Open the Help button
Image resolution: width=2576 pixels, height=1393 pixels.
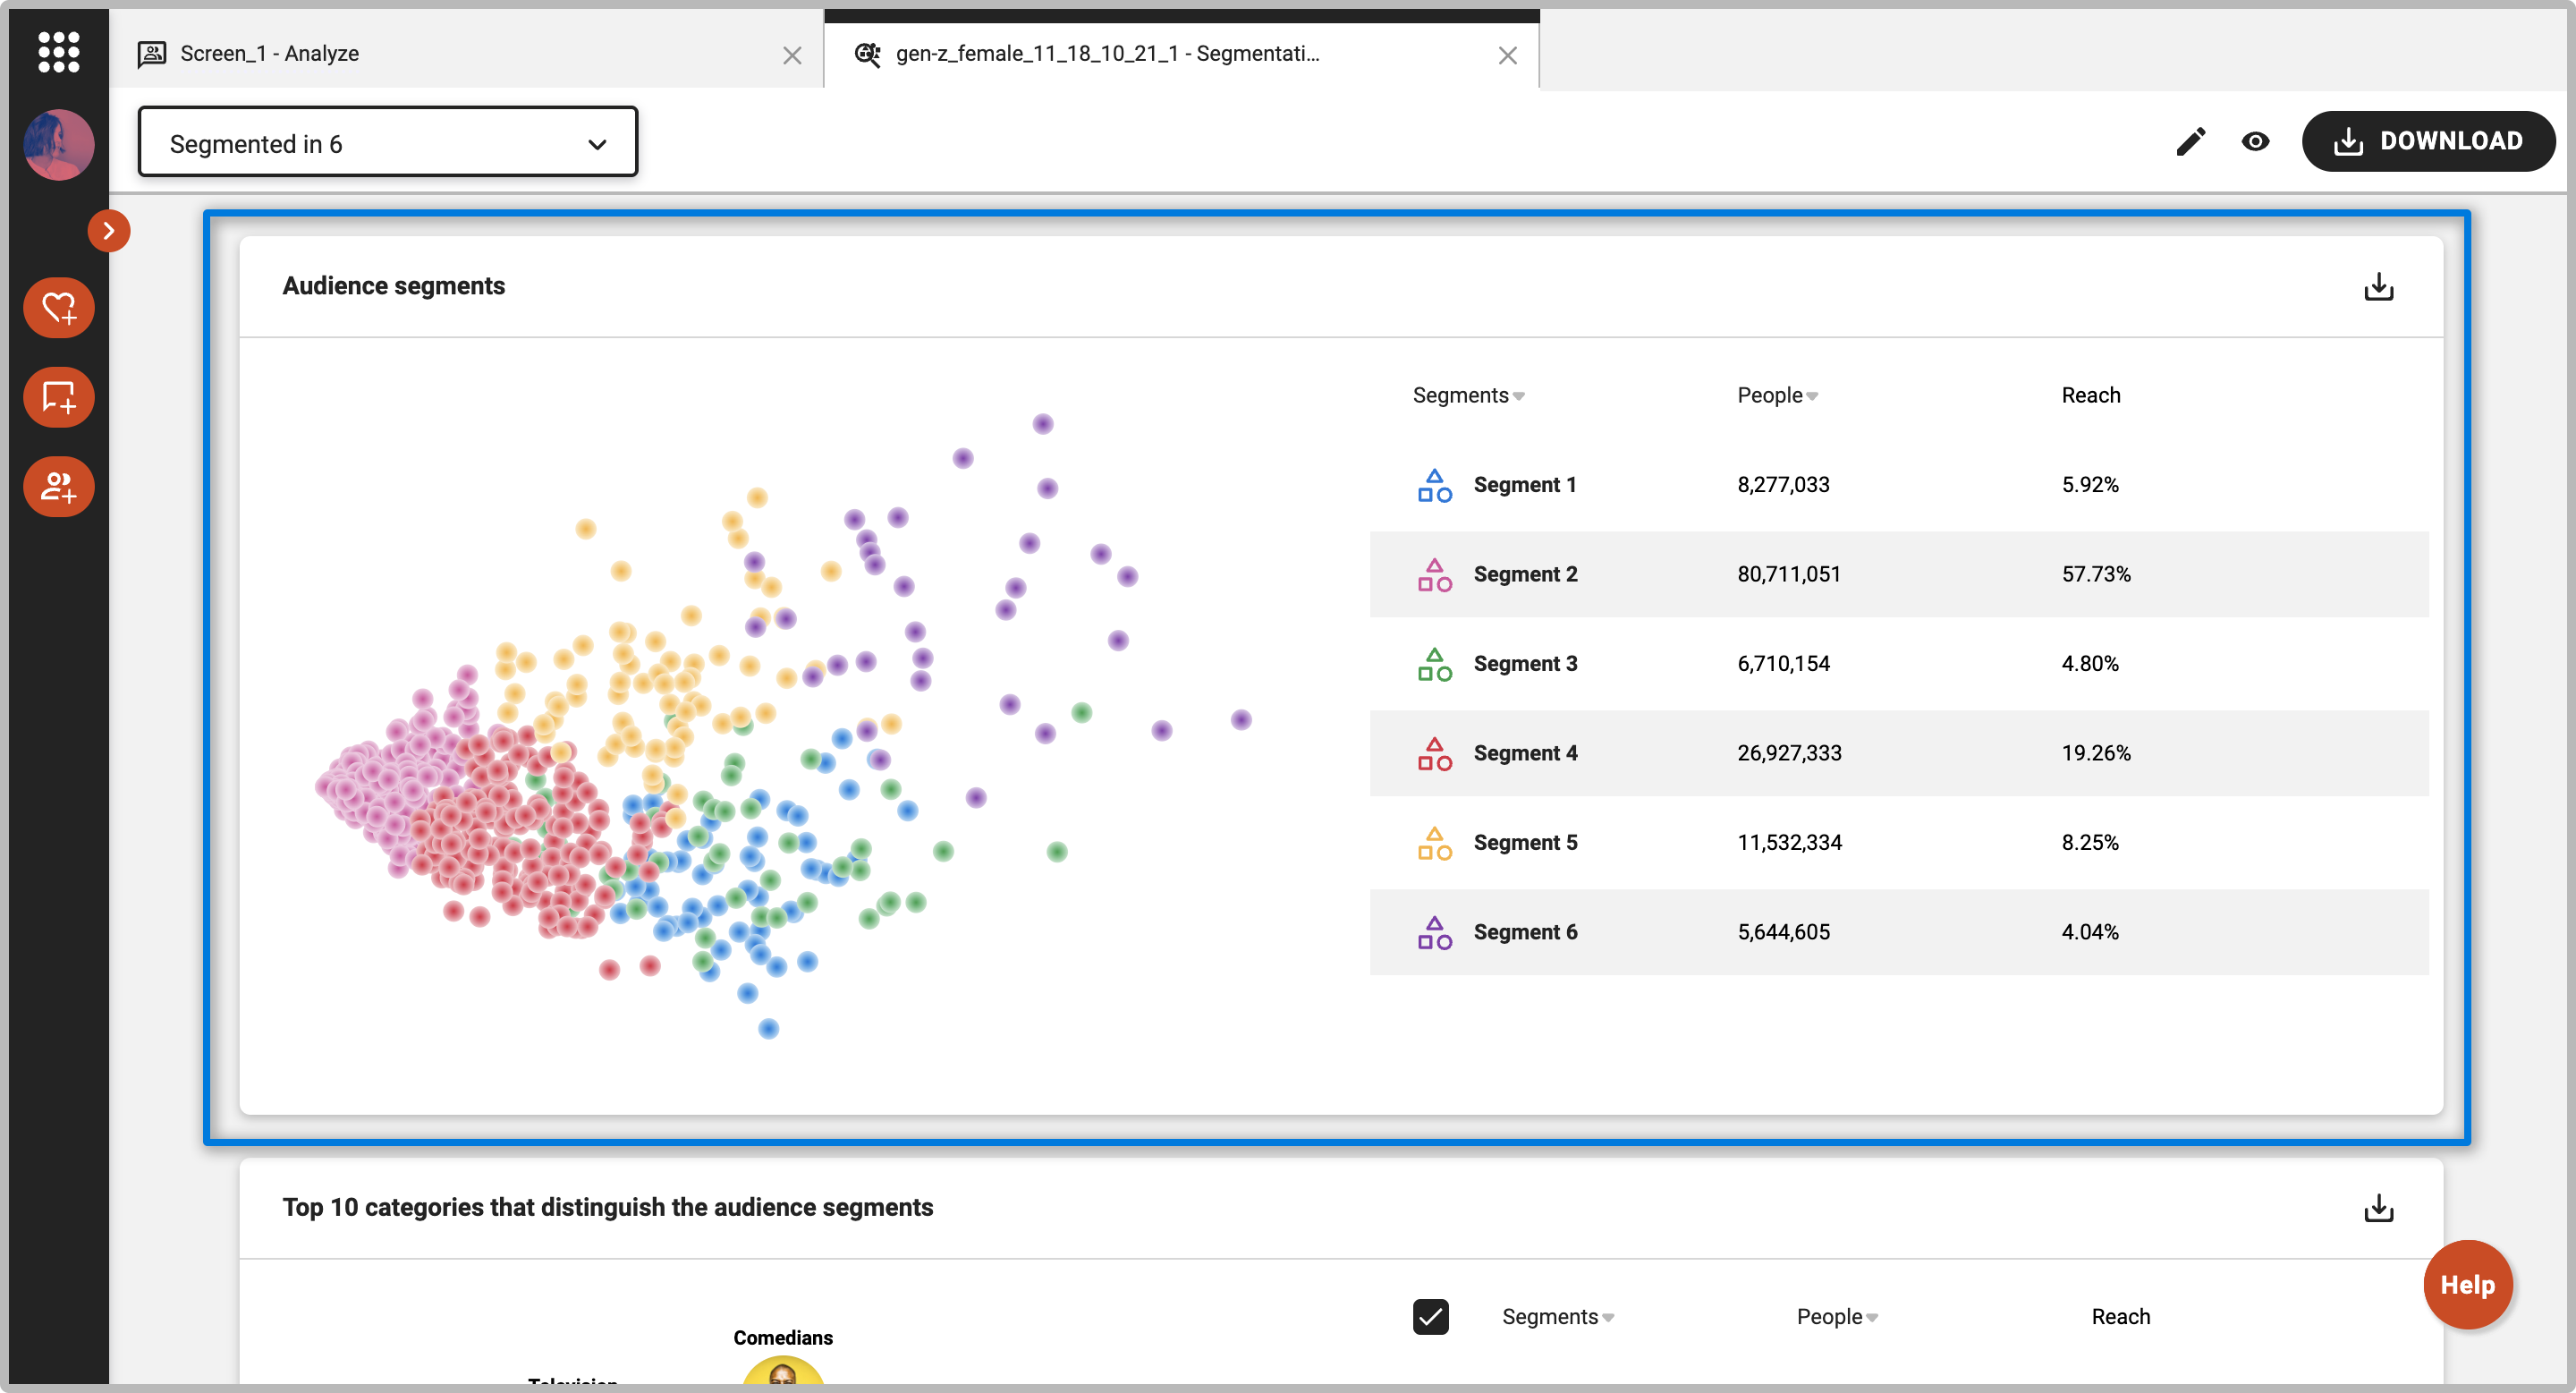coord(2467,1285)
